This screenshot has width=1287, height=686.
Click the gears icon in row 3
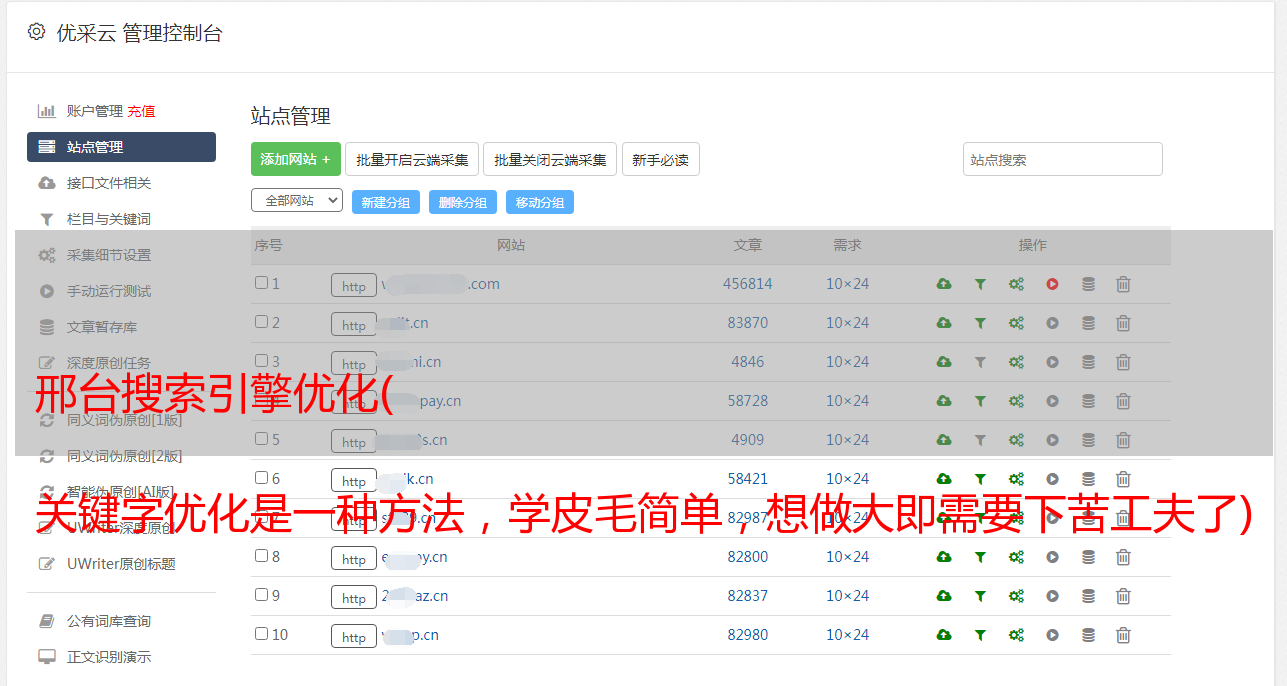tap(1016, 362)
